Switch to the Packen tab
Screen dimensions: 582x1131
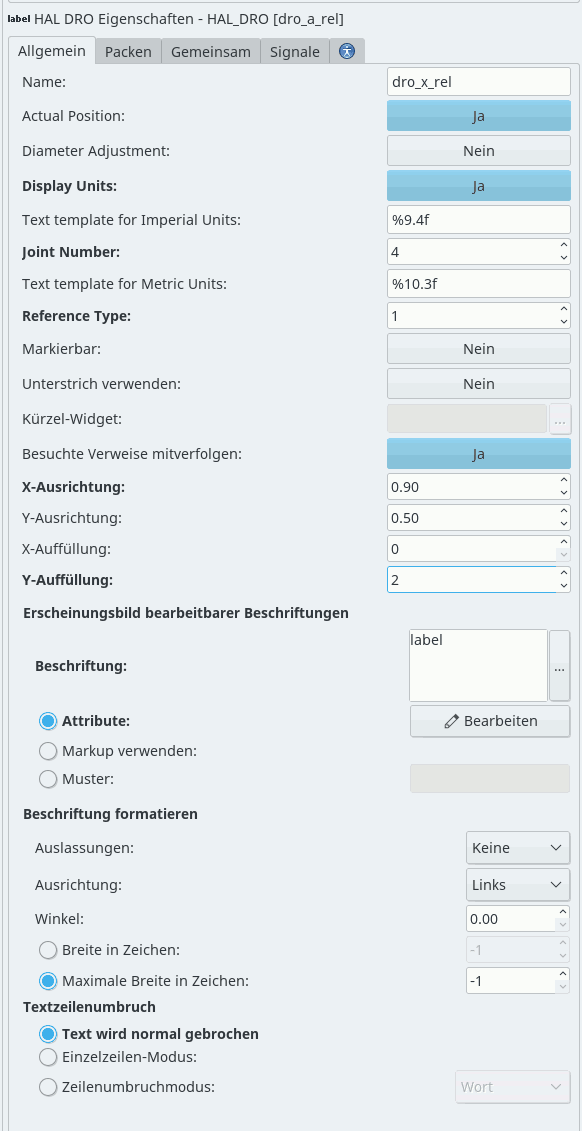[x=128, y=51]
